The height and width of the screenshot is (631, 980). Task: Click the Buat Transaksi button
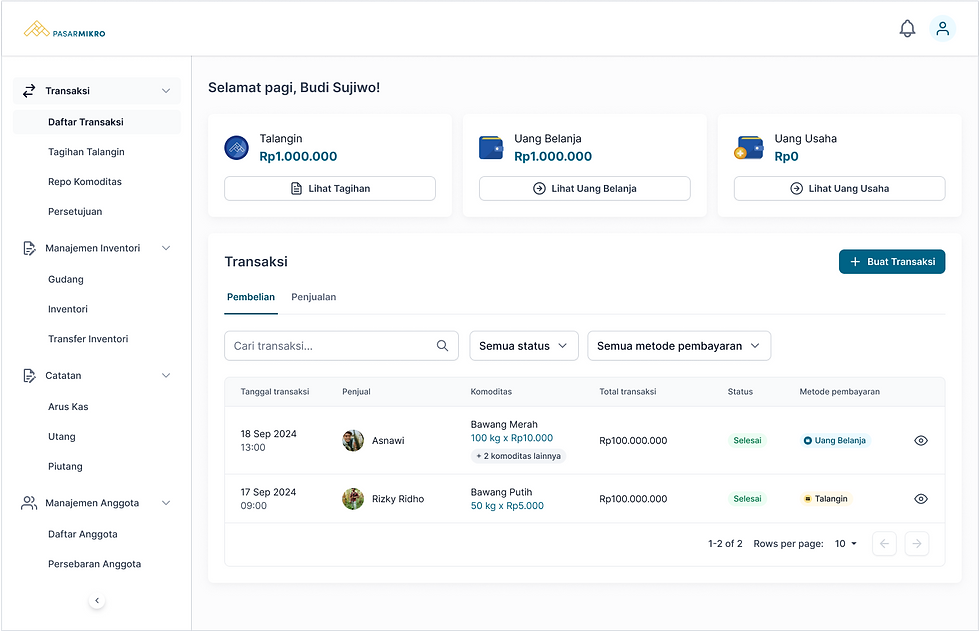pyautogui.click(x=892, y=262)
